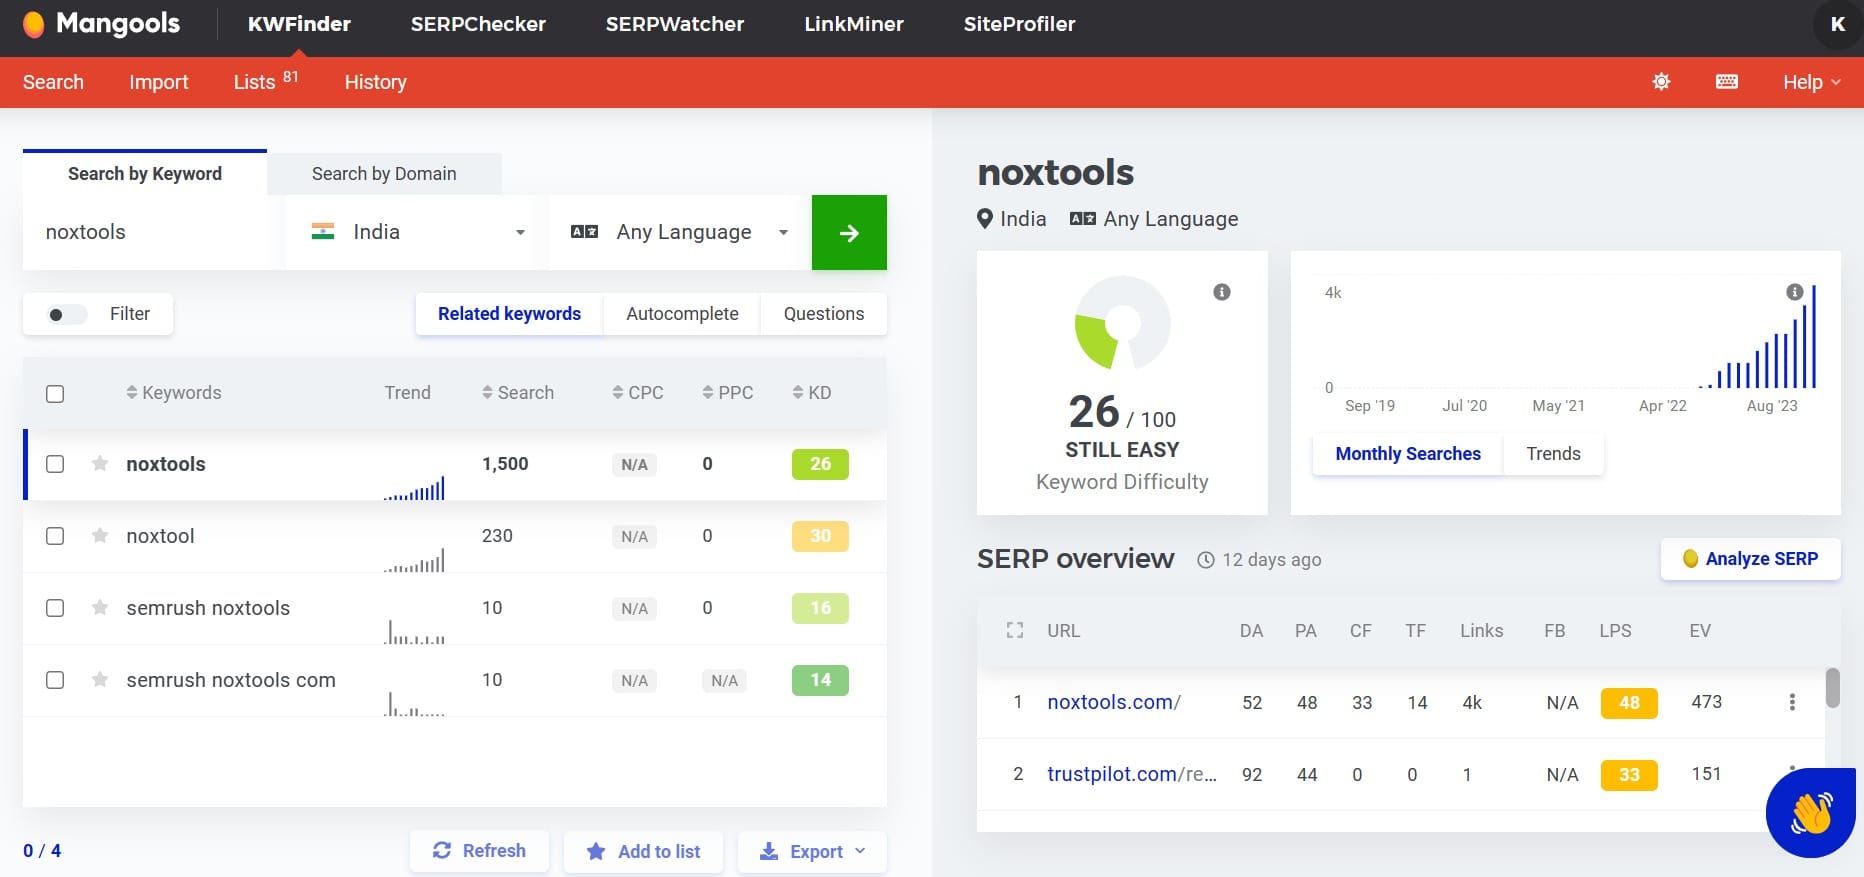The height and width of the screenshot is (877, 1864).
Task: Open the Export dropdown menu
Action: [x=812, y=851]
